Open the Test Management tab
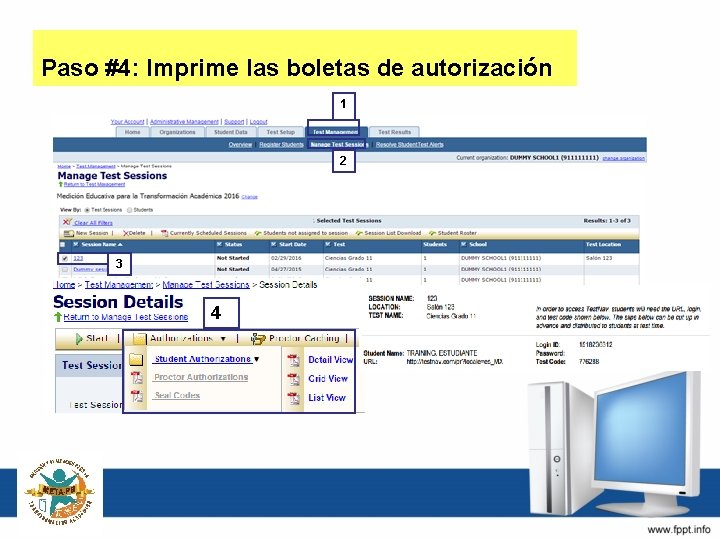 coord(335,132)
